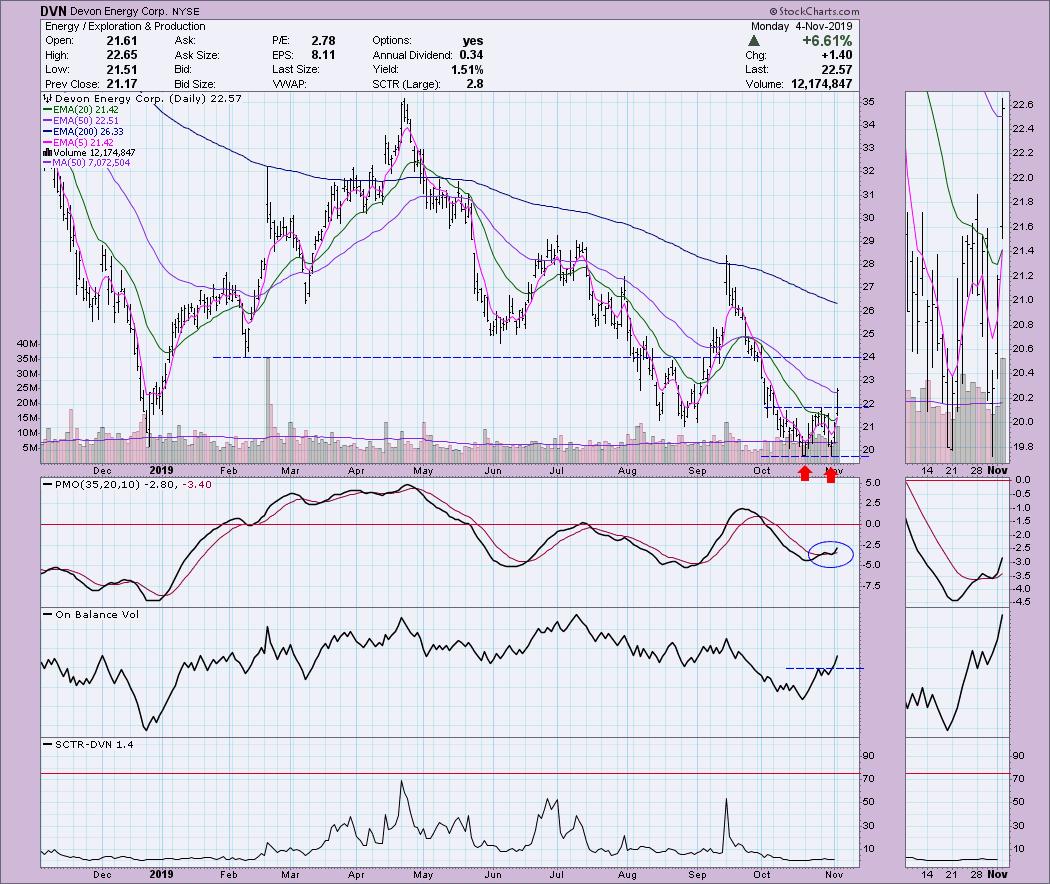Image resolution: width=1050 pixels, height=884 pixels.
Task: Click the DVN ticker symbol in header
Action: (54, 11)
